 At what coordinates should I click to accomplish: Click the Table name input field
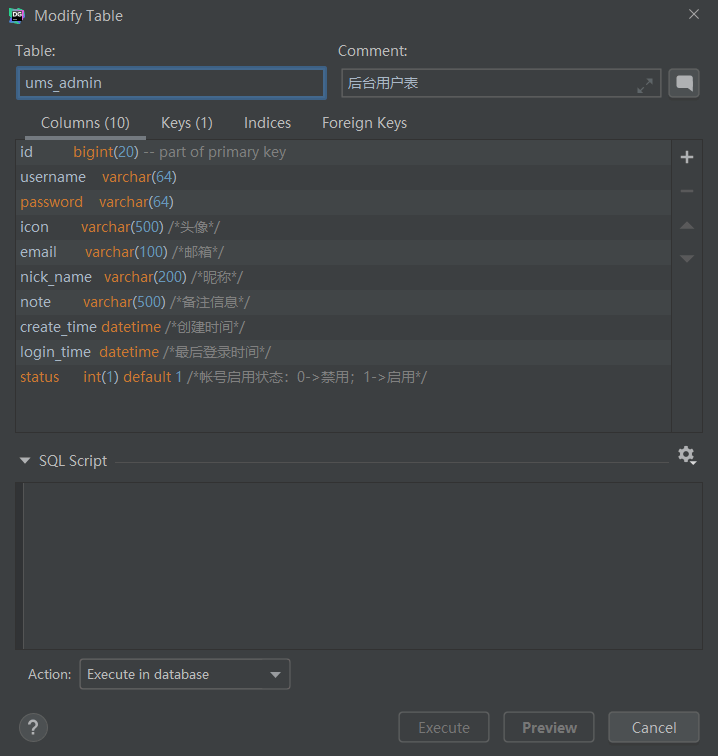(x=171, y=83)
